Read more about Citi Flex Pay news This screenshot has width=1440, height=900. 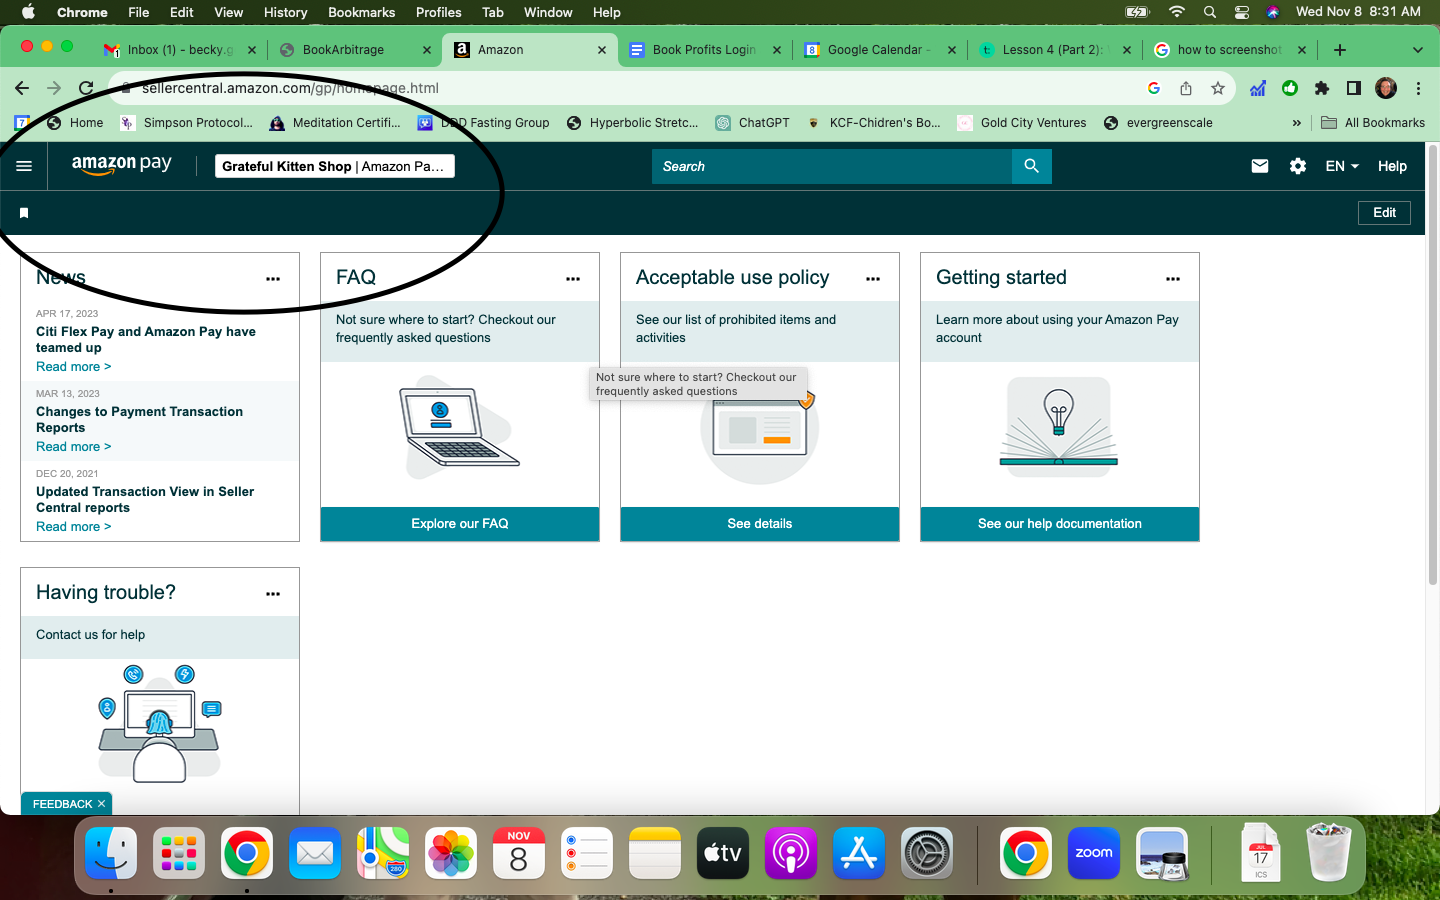73,367
